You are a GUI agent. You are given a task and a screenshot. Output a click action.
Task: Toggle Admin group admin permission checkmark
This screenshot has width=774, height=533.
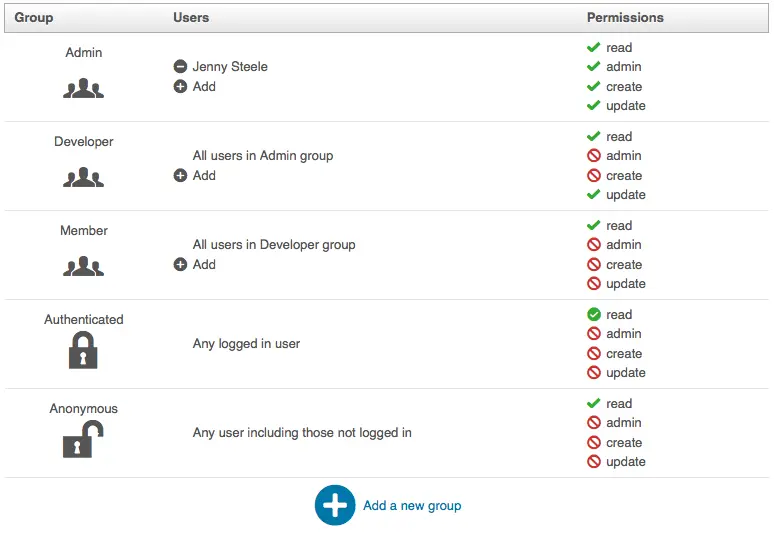(593, 66)
